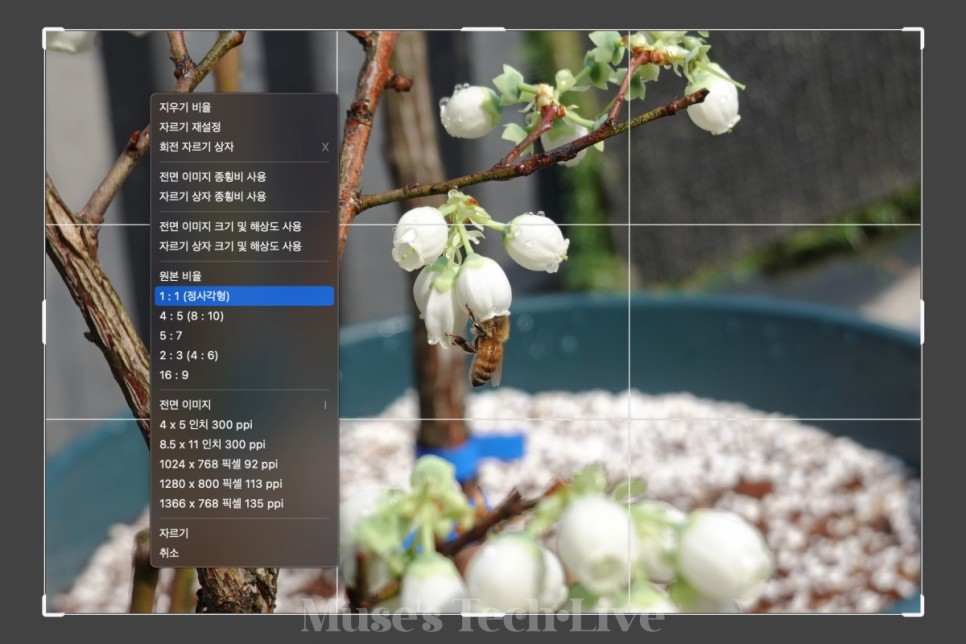Select 4 x 5 인치 300 ppi preset
Image resolution: width=966 pixels, height=644 pixels.
pos(245,425)
